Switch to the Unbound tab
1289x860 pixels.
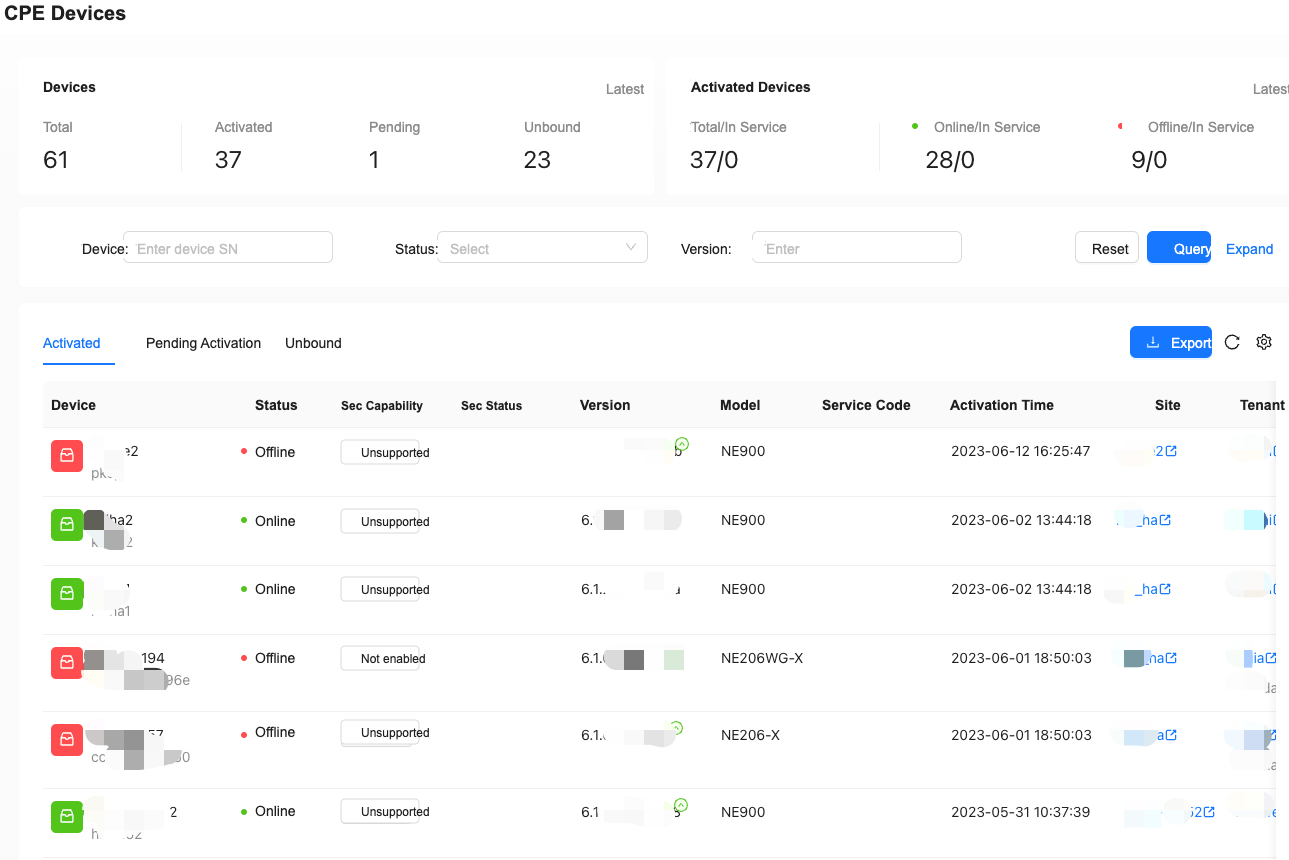coord(313,343)
